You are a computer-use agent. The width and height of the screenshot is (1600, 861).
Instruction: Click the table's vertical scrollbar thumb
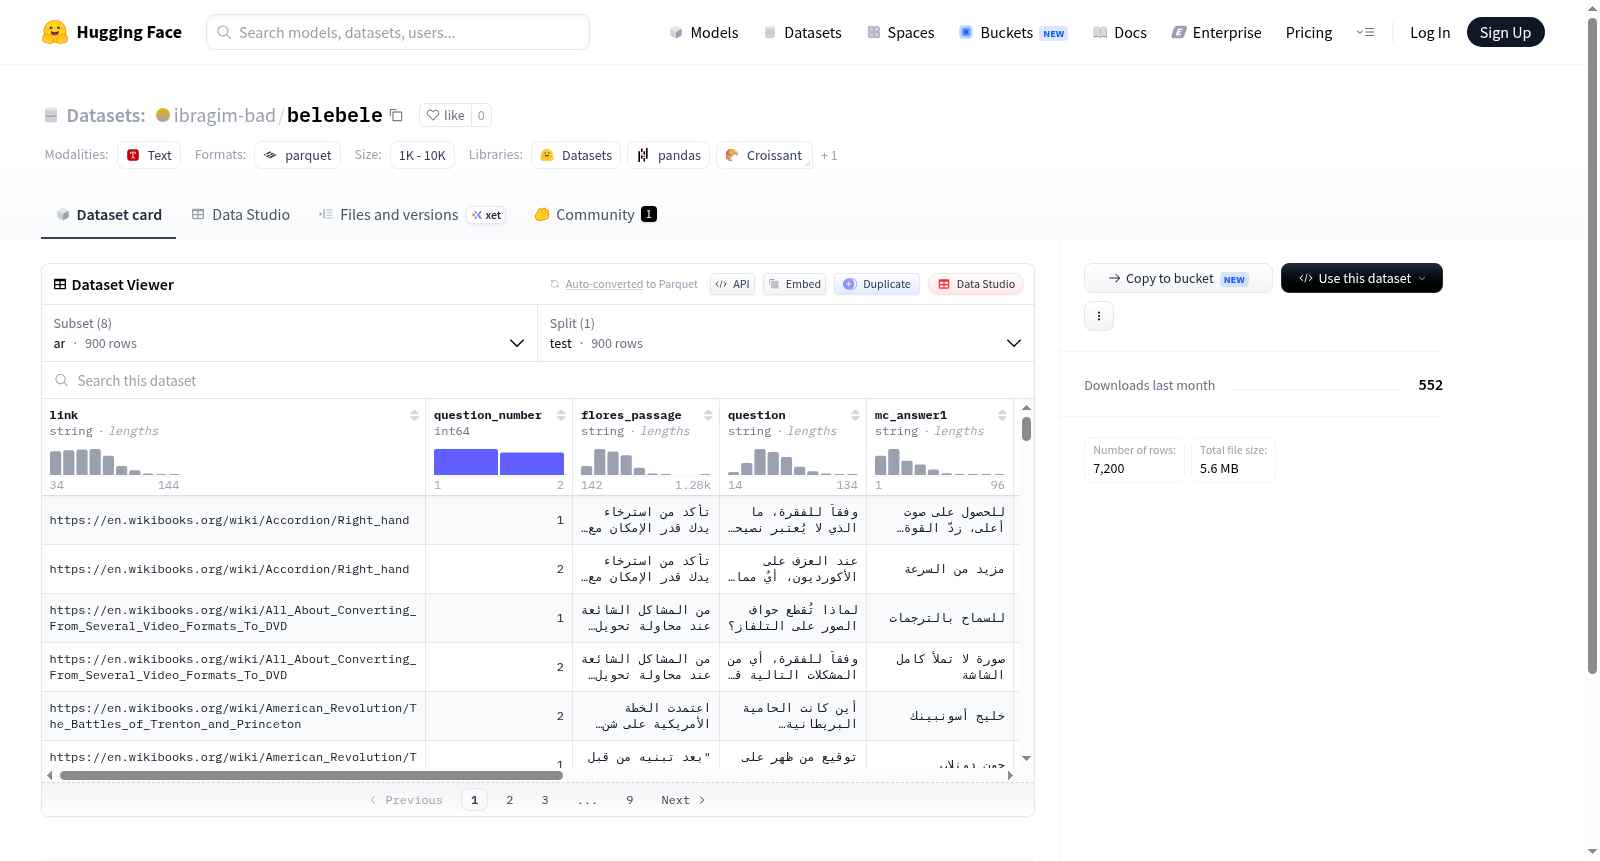[1026, 429]
